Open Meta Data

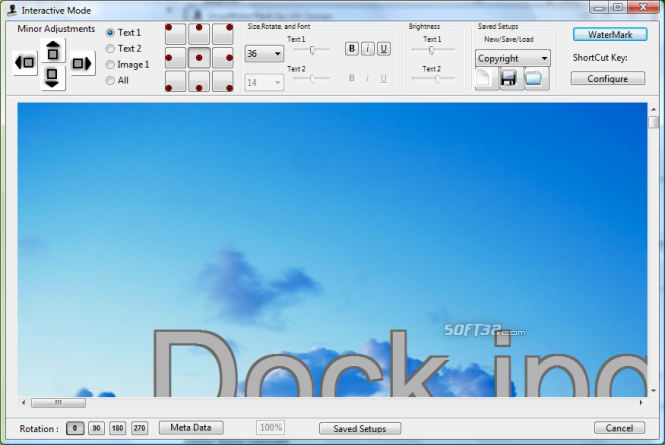191,428
